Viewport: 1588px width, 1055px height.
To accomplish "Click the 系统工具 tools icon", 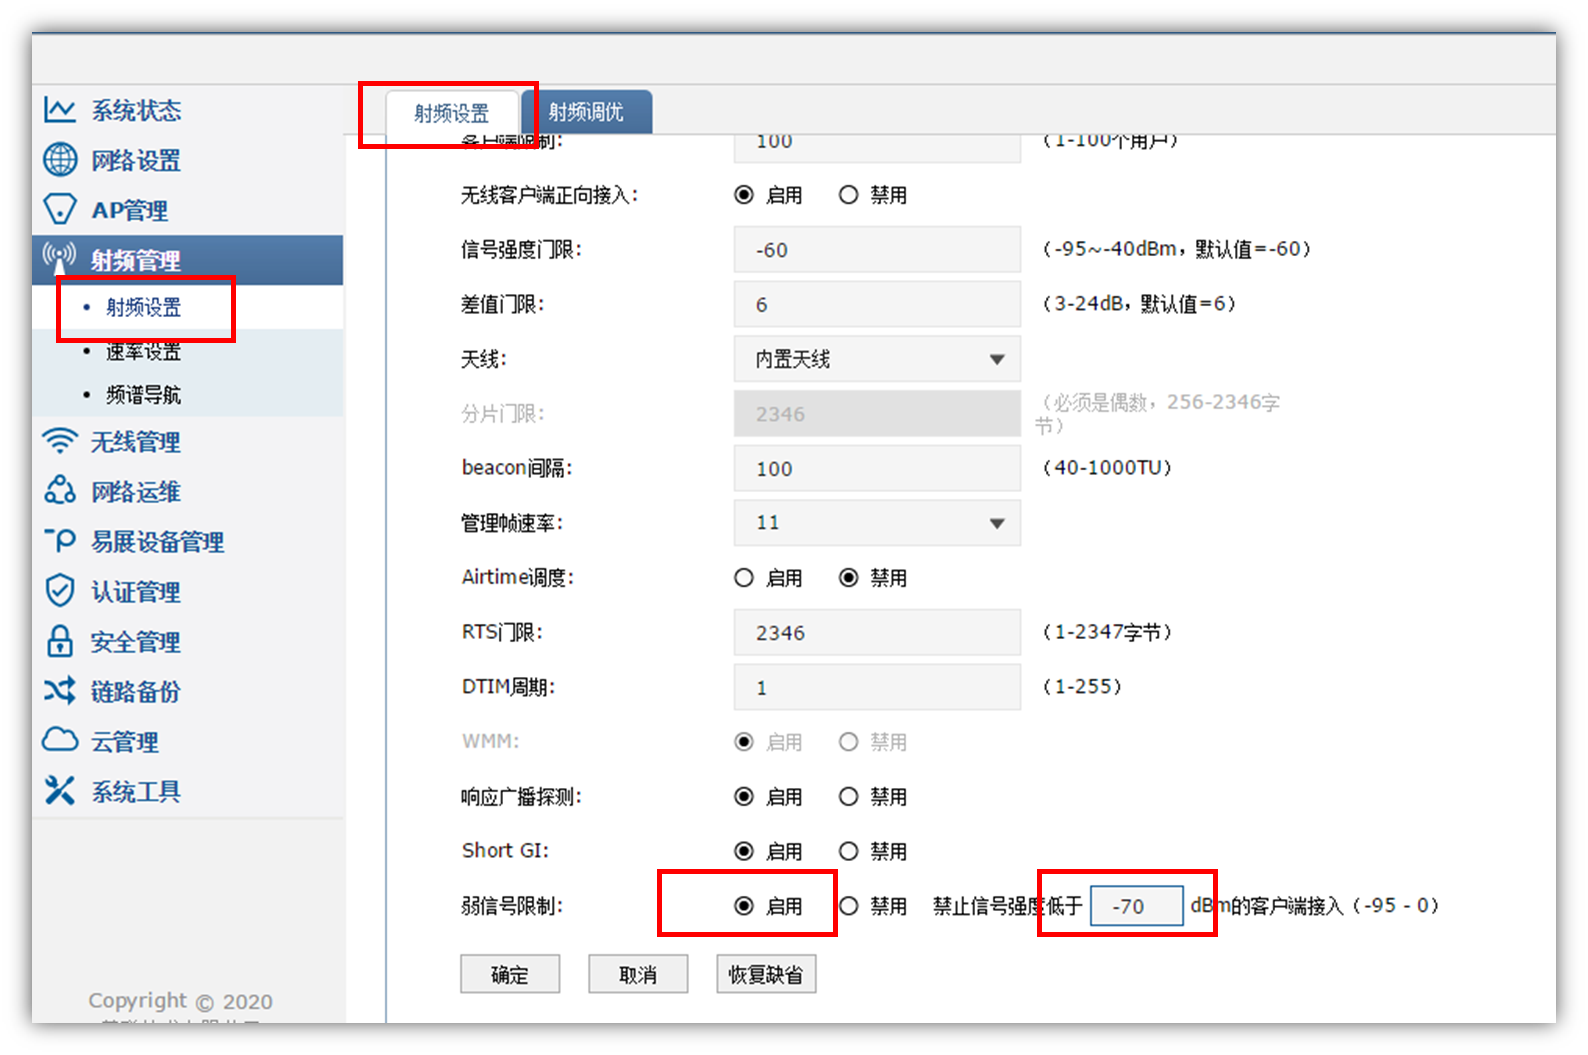I will pos(60,791).
